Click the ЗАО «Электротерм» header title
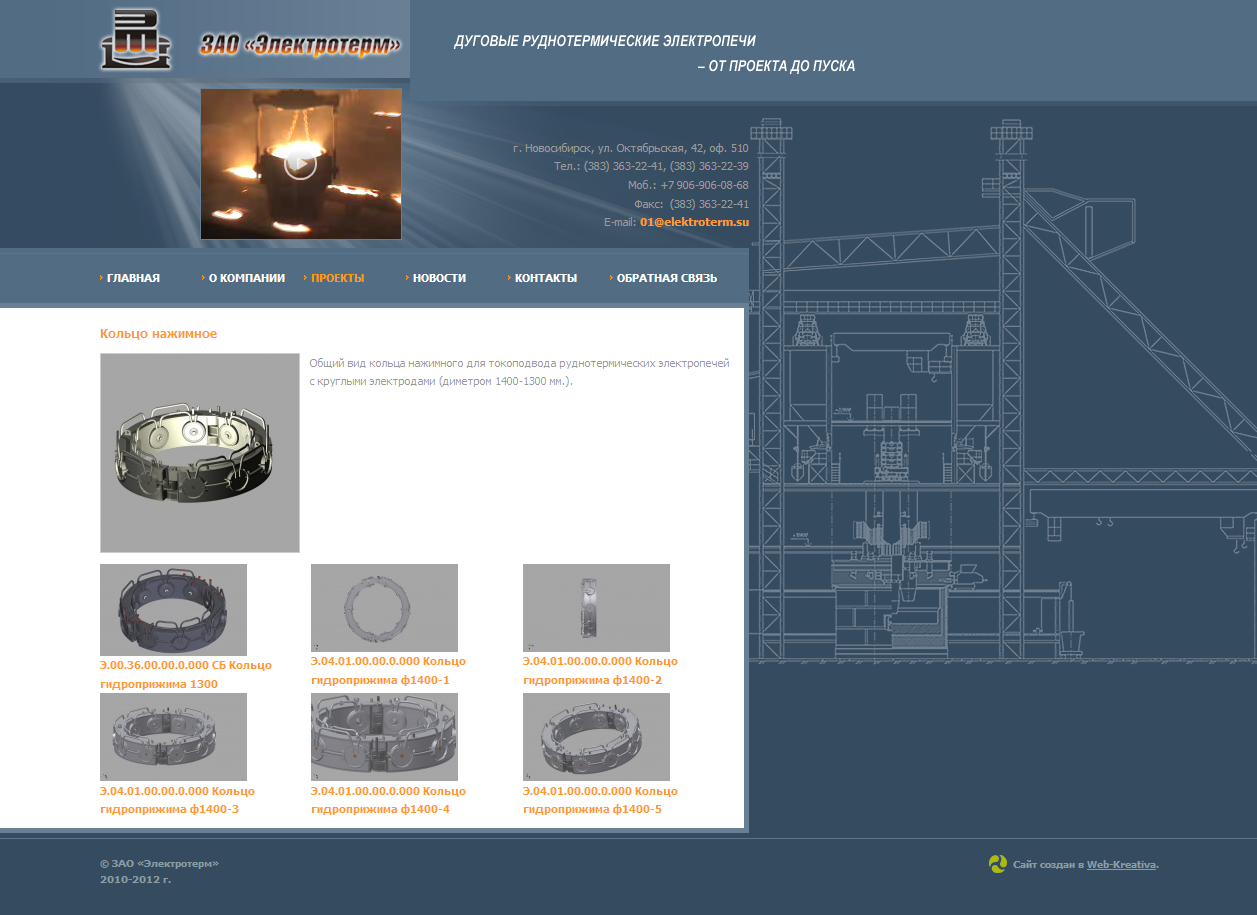 coord(300,45)
